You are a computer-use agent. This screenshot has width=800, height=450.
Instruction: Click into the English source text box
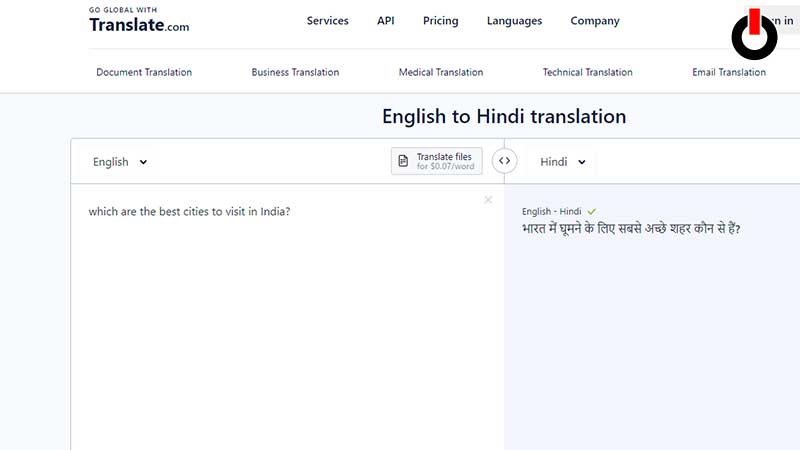coord(287,316)
